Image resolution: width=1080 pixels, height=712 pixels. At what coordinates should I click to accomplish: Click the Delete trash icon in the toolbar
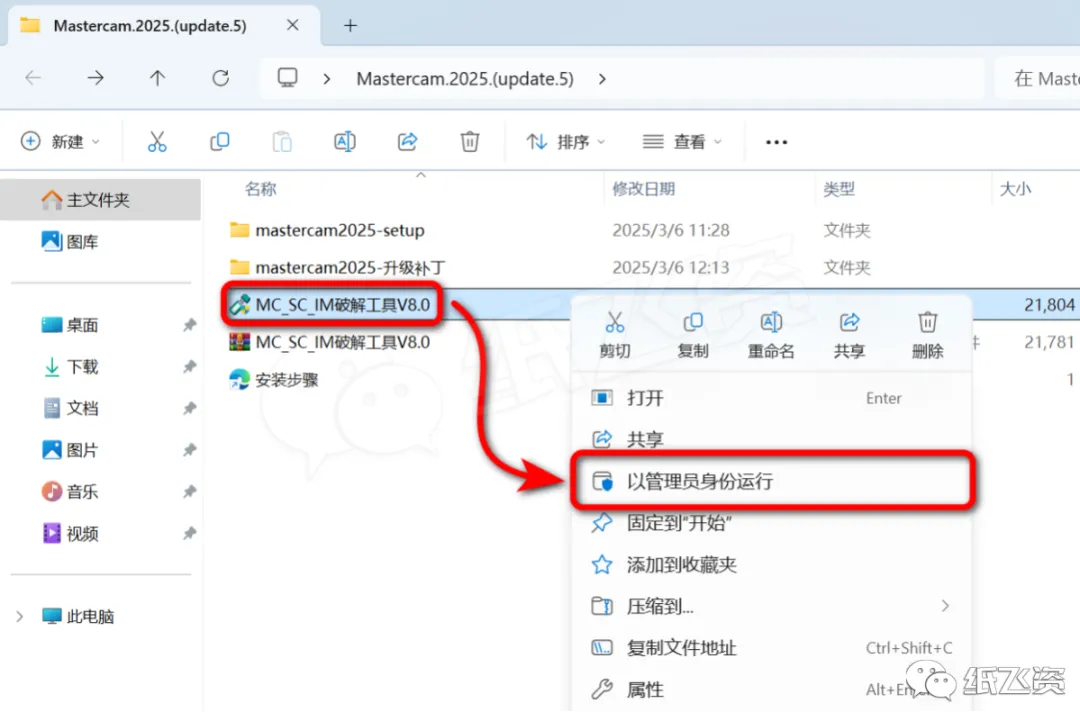click(x=470, y=142)
